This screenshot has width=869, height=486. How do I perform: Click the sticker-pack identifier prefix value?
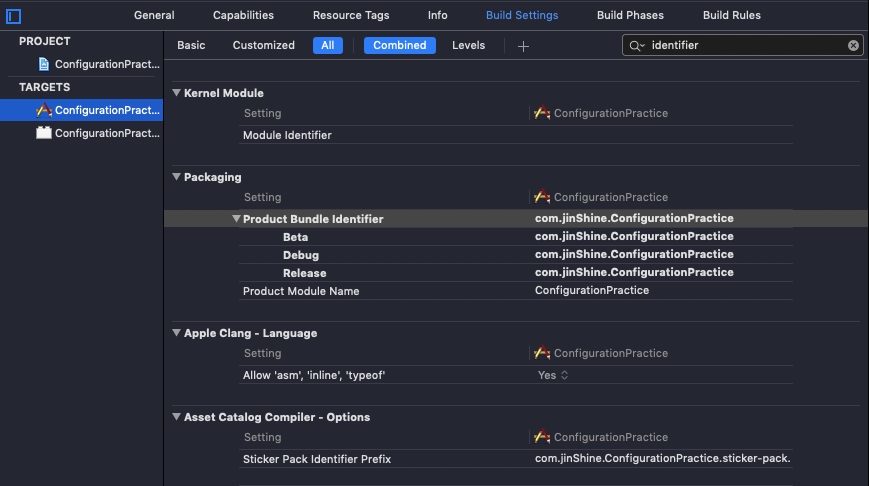click(662, 458)
